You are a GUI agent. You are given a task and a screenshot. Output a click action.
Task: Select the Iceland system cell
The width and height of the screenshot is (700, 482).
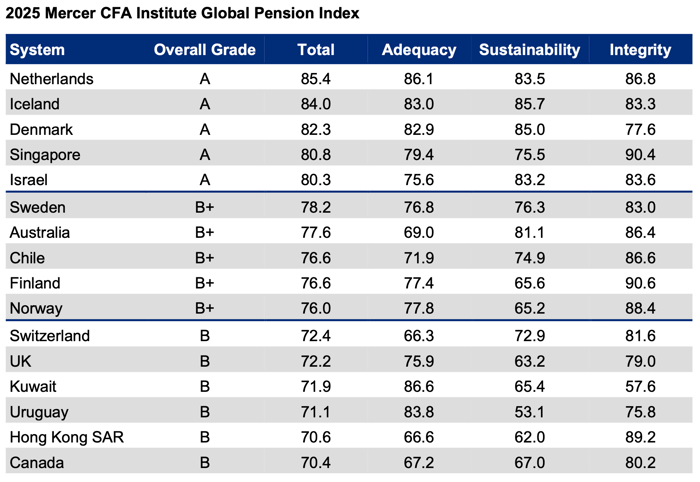[x=34, y=104]
